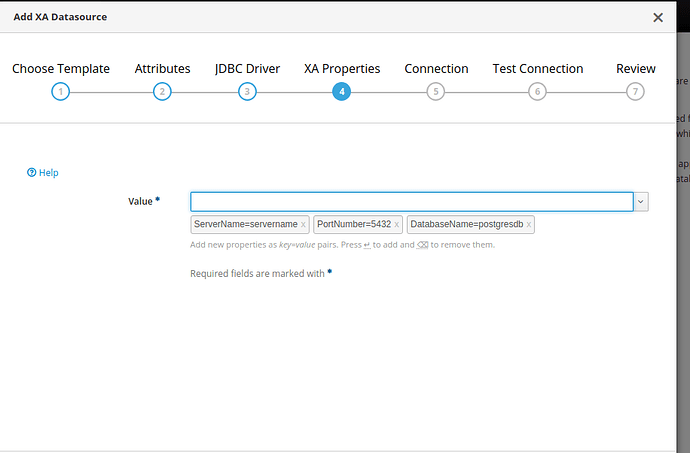Go to the Choose Template step label
690x453 pixels.
point(61,69)
